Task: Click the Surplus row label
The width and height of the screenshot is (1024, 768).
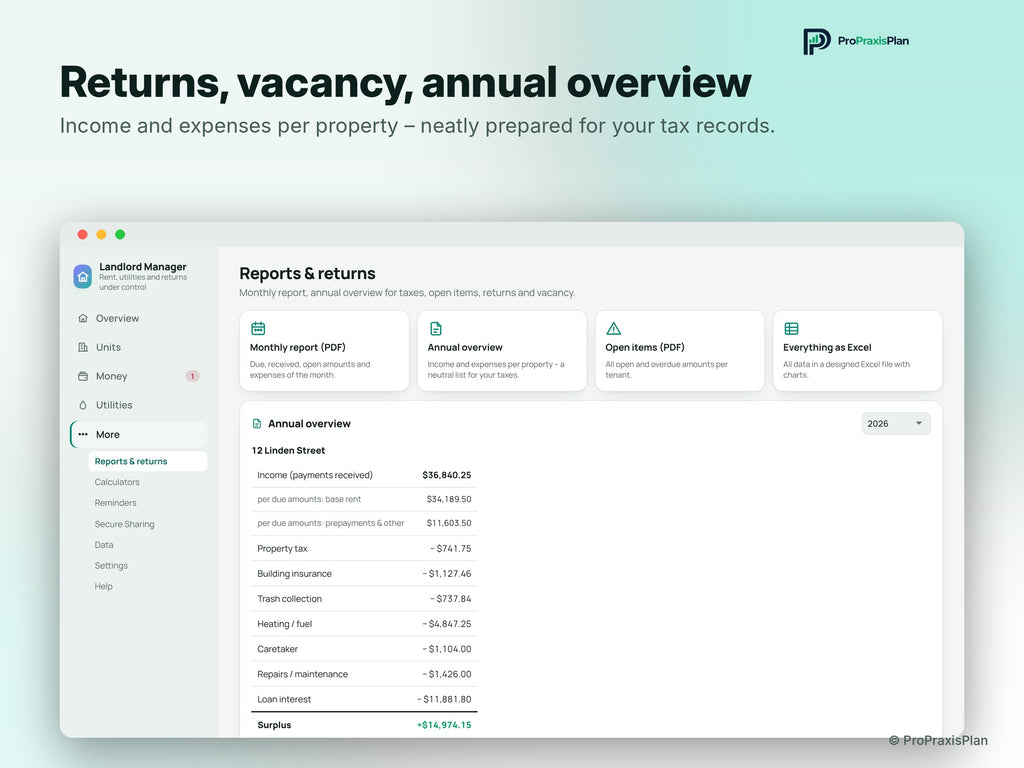Action: click(274, 725)
